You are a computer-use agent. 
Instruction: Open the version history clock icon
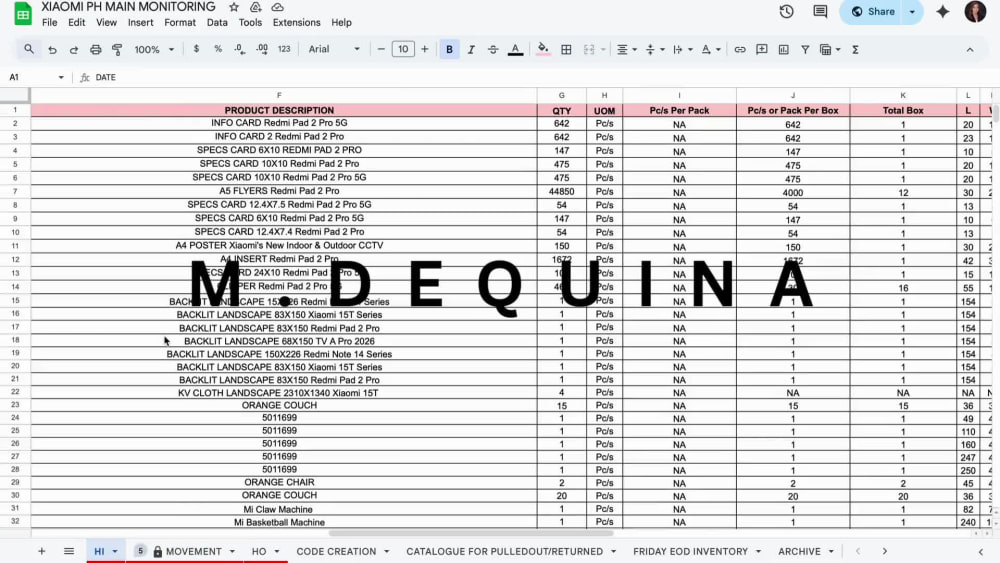click(786, 11)
